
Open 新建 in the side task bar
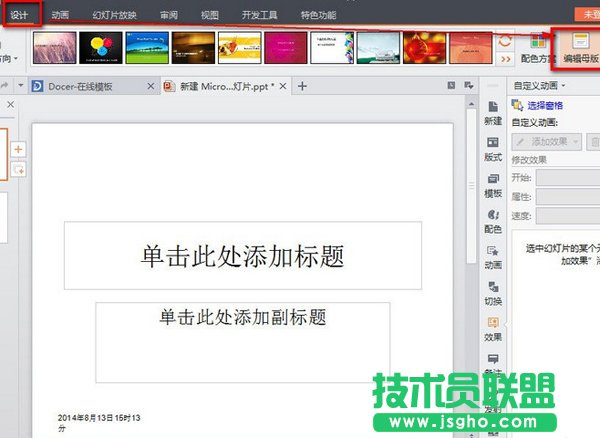pos(493,113)
